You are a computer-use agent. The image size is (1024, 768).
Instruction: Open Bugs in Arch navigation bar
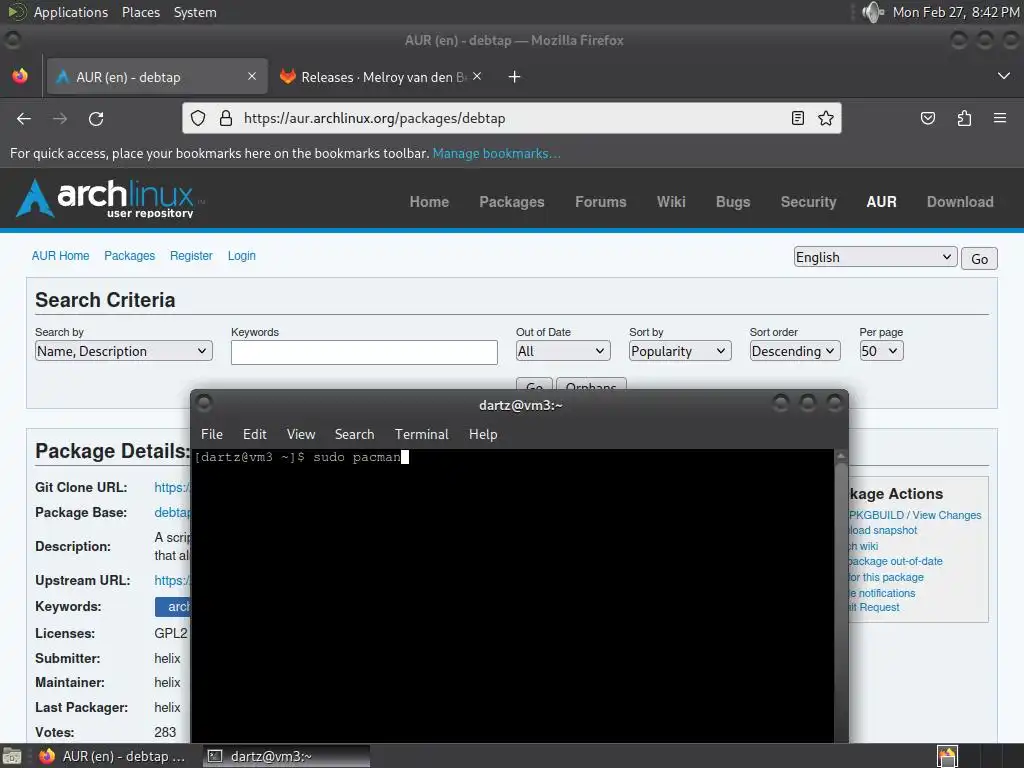733,202
